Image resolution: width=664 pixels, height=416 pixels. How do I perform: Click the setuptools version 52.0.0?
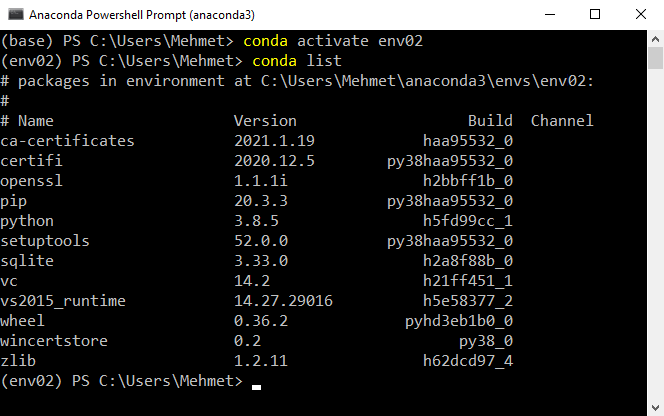click(261, 241)
